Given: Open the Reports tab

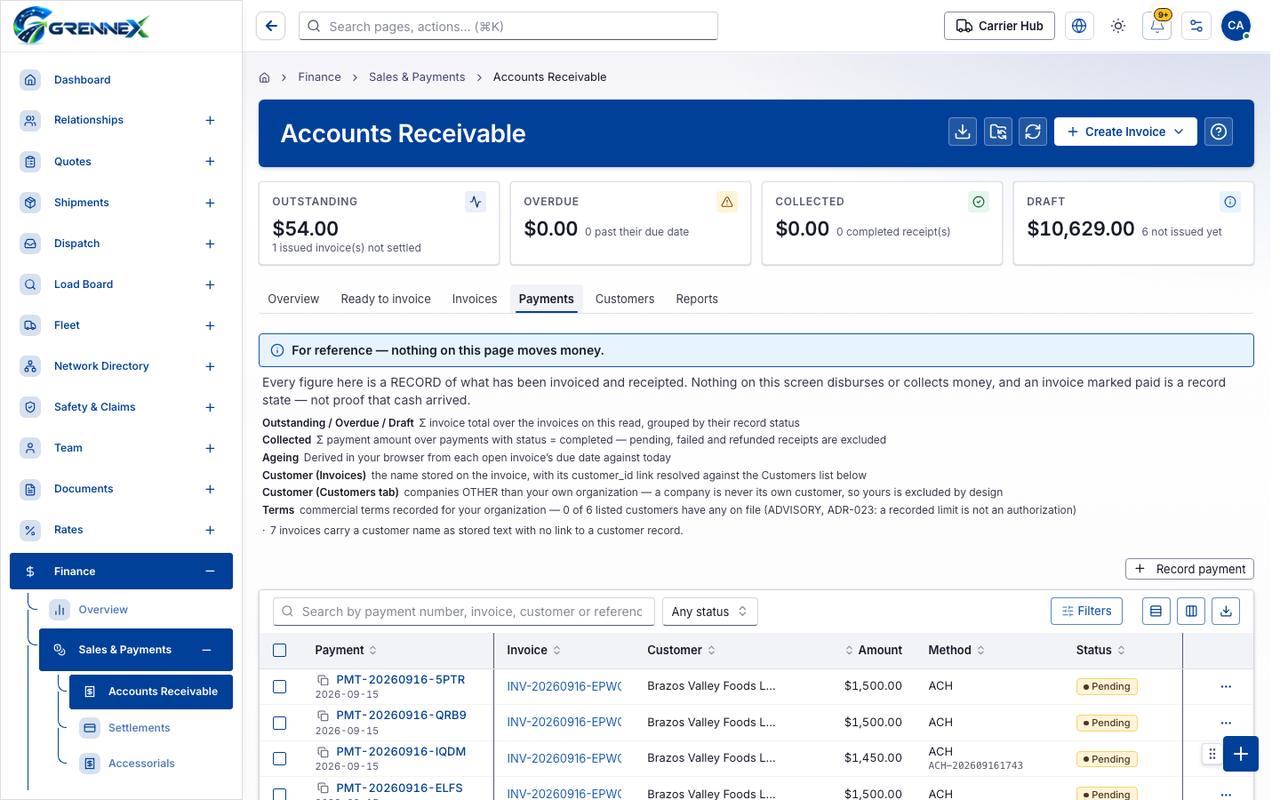Looking at the screenshot, I should tap(697, 299).
